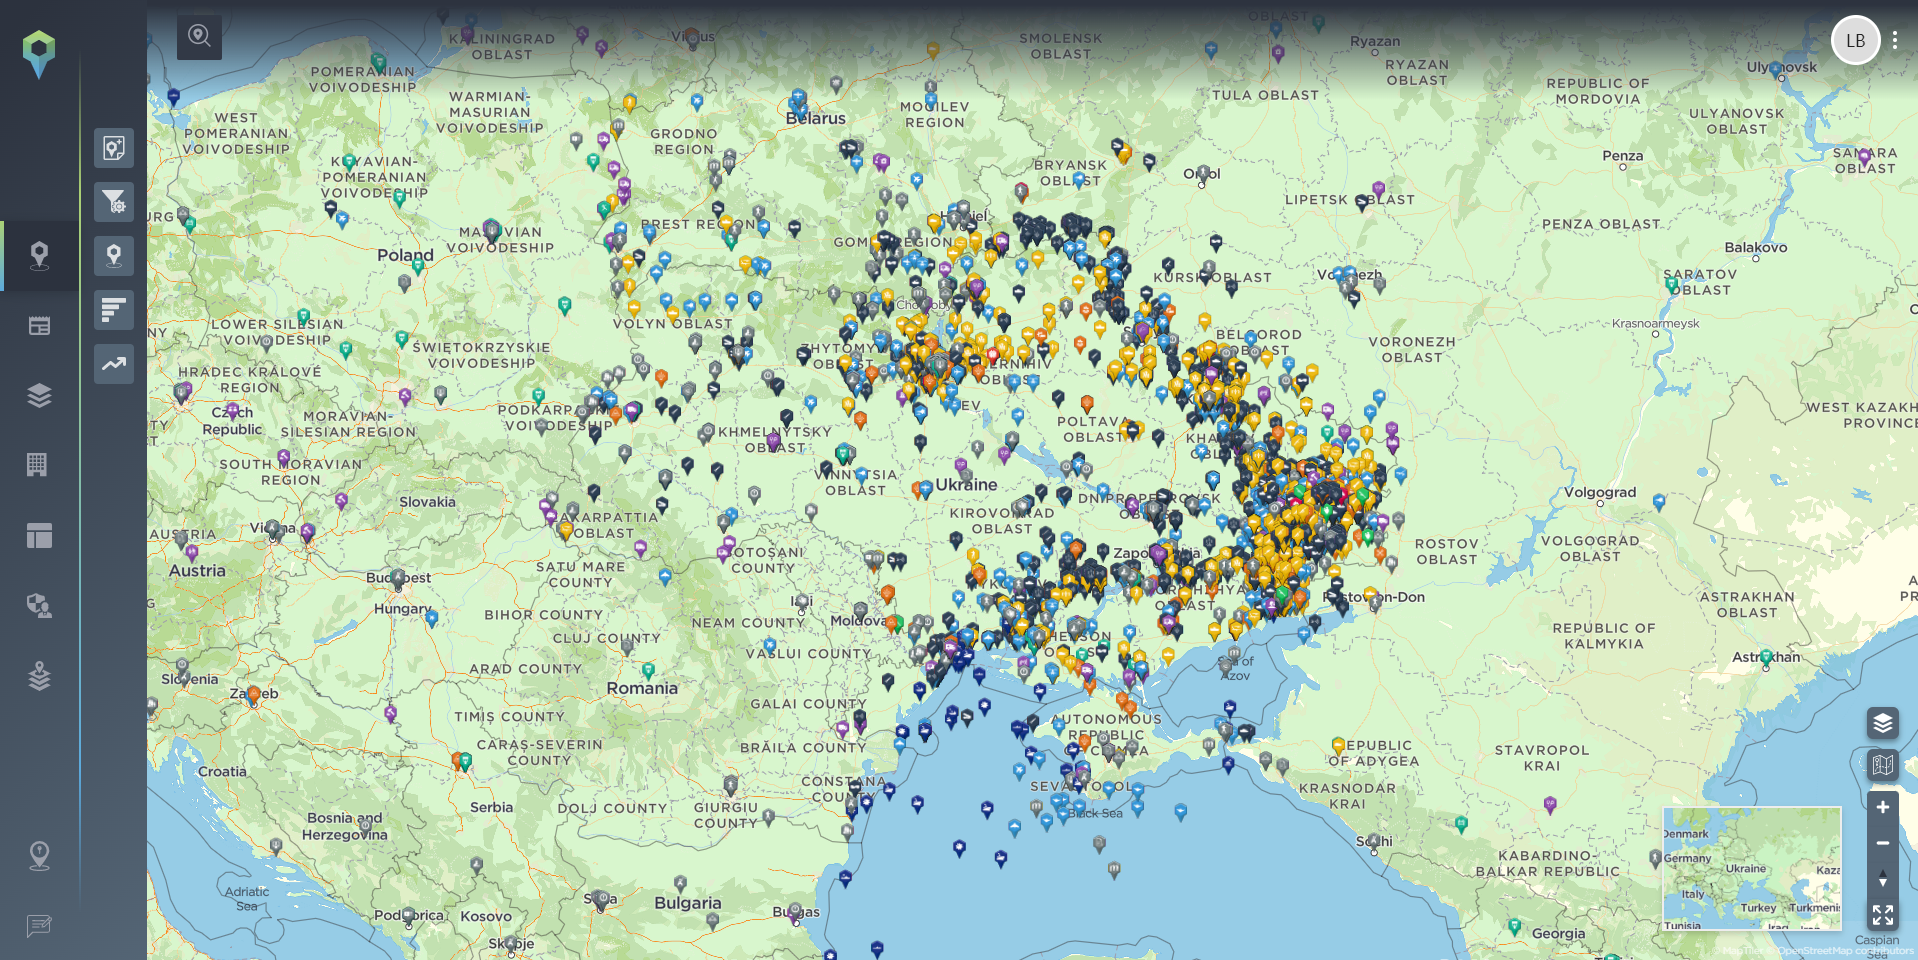Zoom out with the minus button
The width and height of the screenshot is (1918, 960).
pos(1883,844)
